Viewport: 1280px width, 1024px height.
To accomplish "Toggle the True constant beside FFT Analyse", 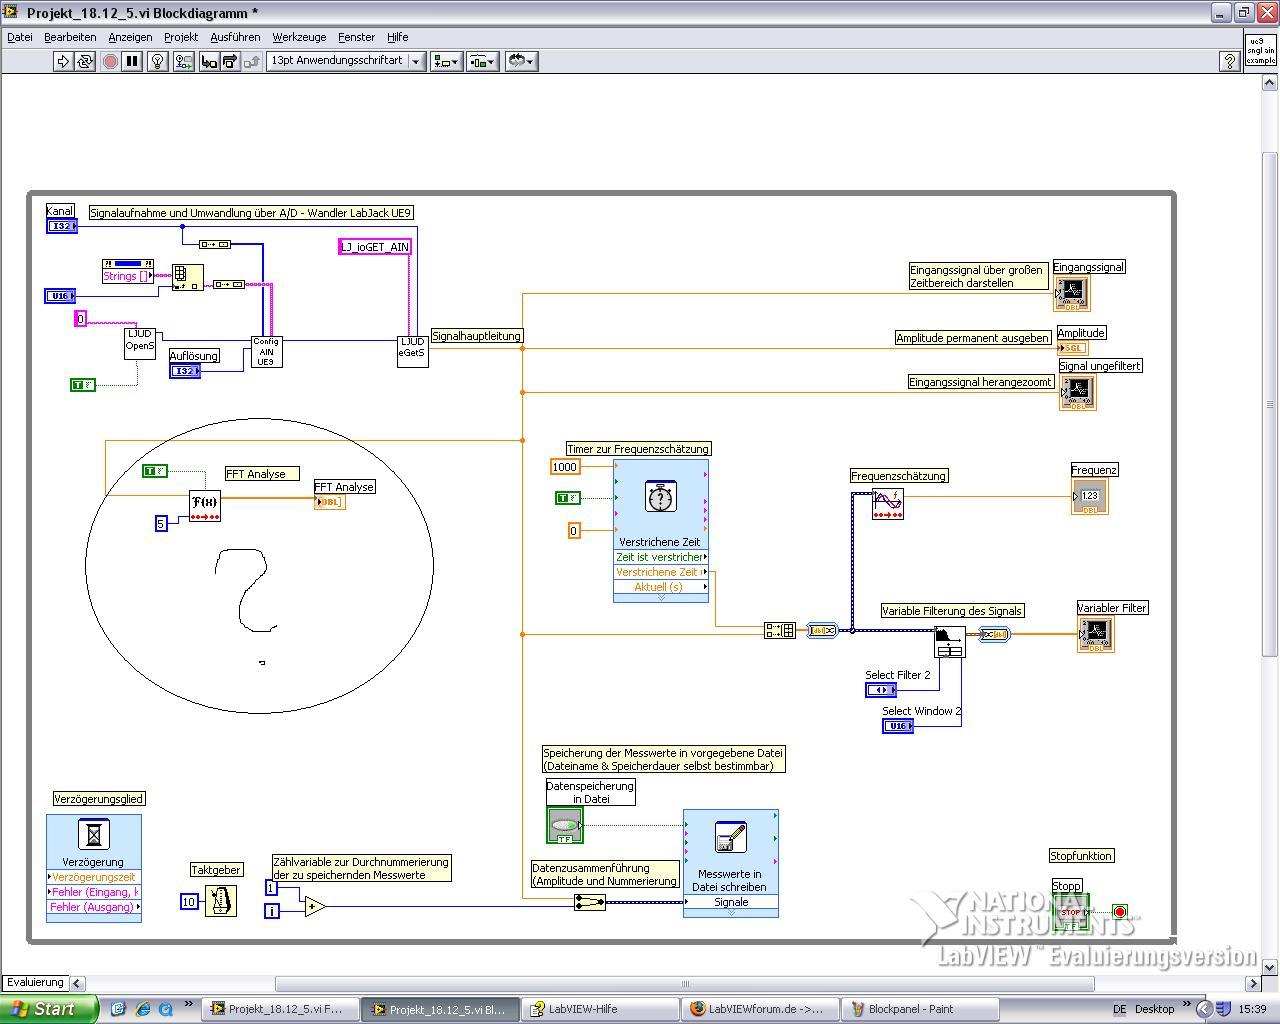I will [x=155, y=471].
